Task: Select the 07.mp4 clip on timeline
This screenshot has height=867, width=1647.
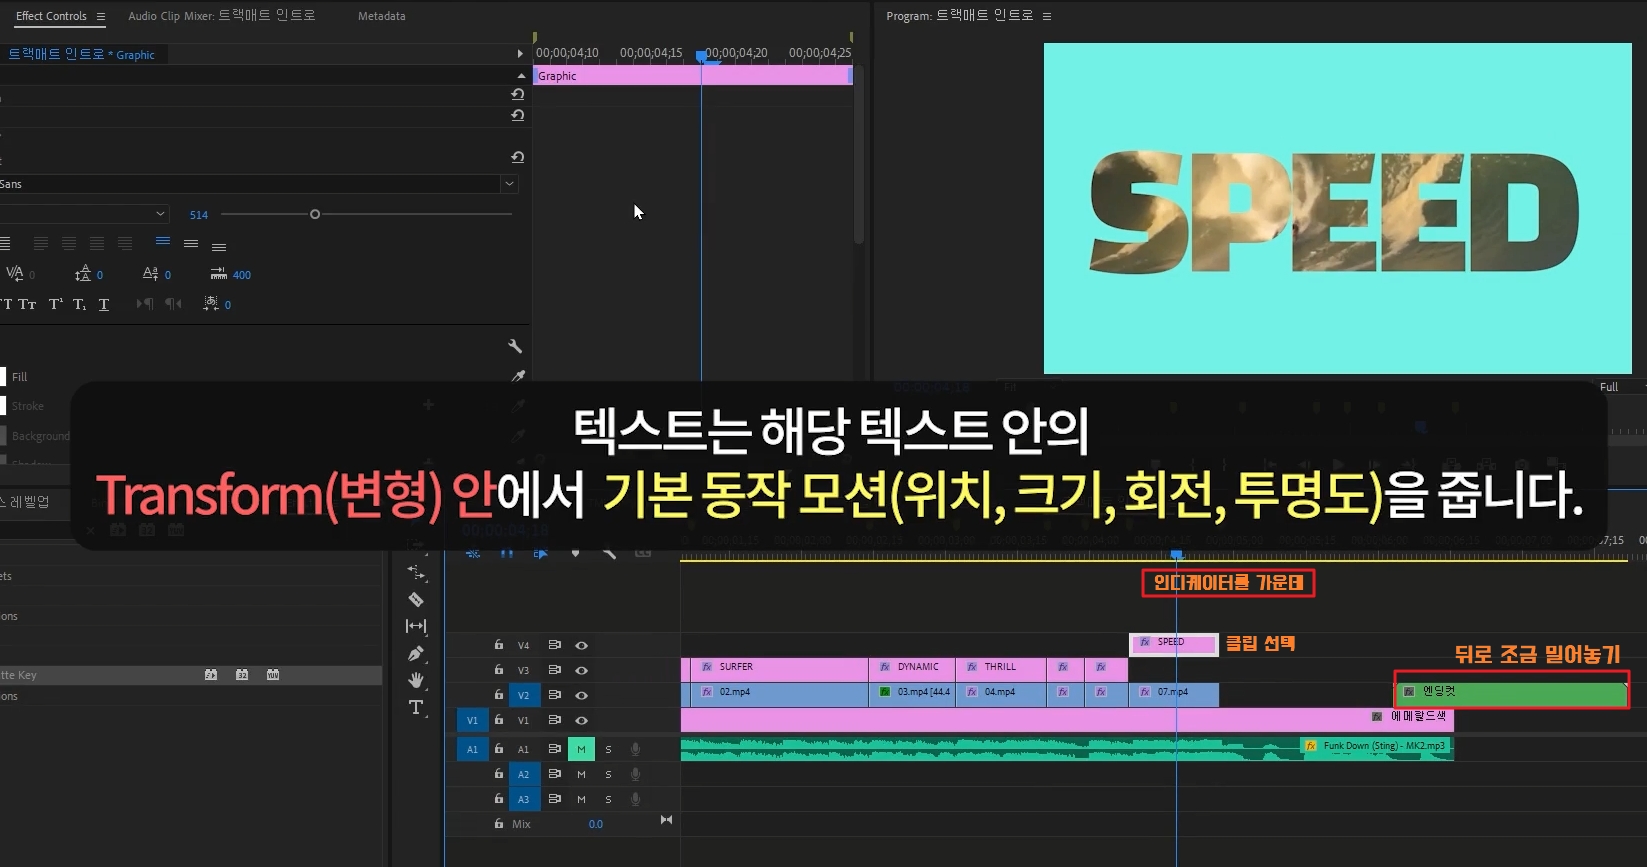Action: click(1174, 693)
